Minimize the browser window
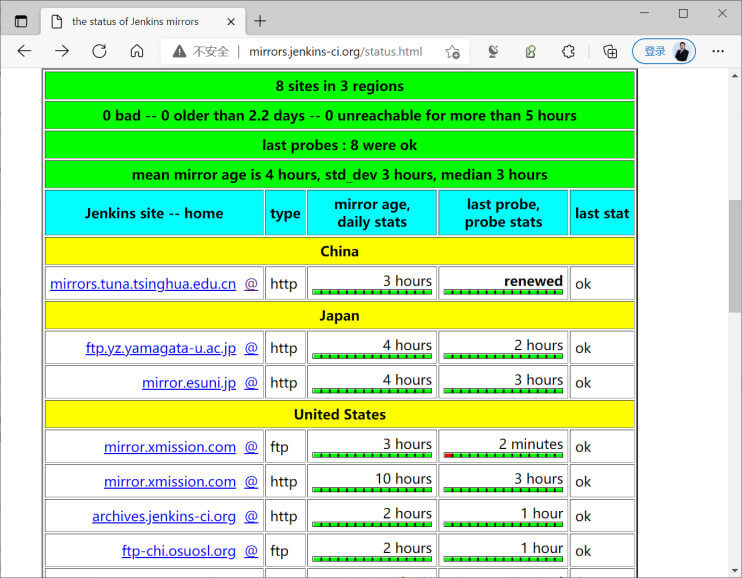Image resolution: width=742 pixels, height=578 pixels. coord(645,13)
